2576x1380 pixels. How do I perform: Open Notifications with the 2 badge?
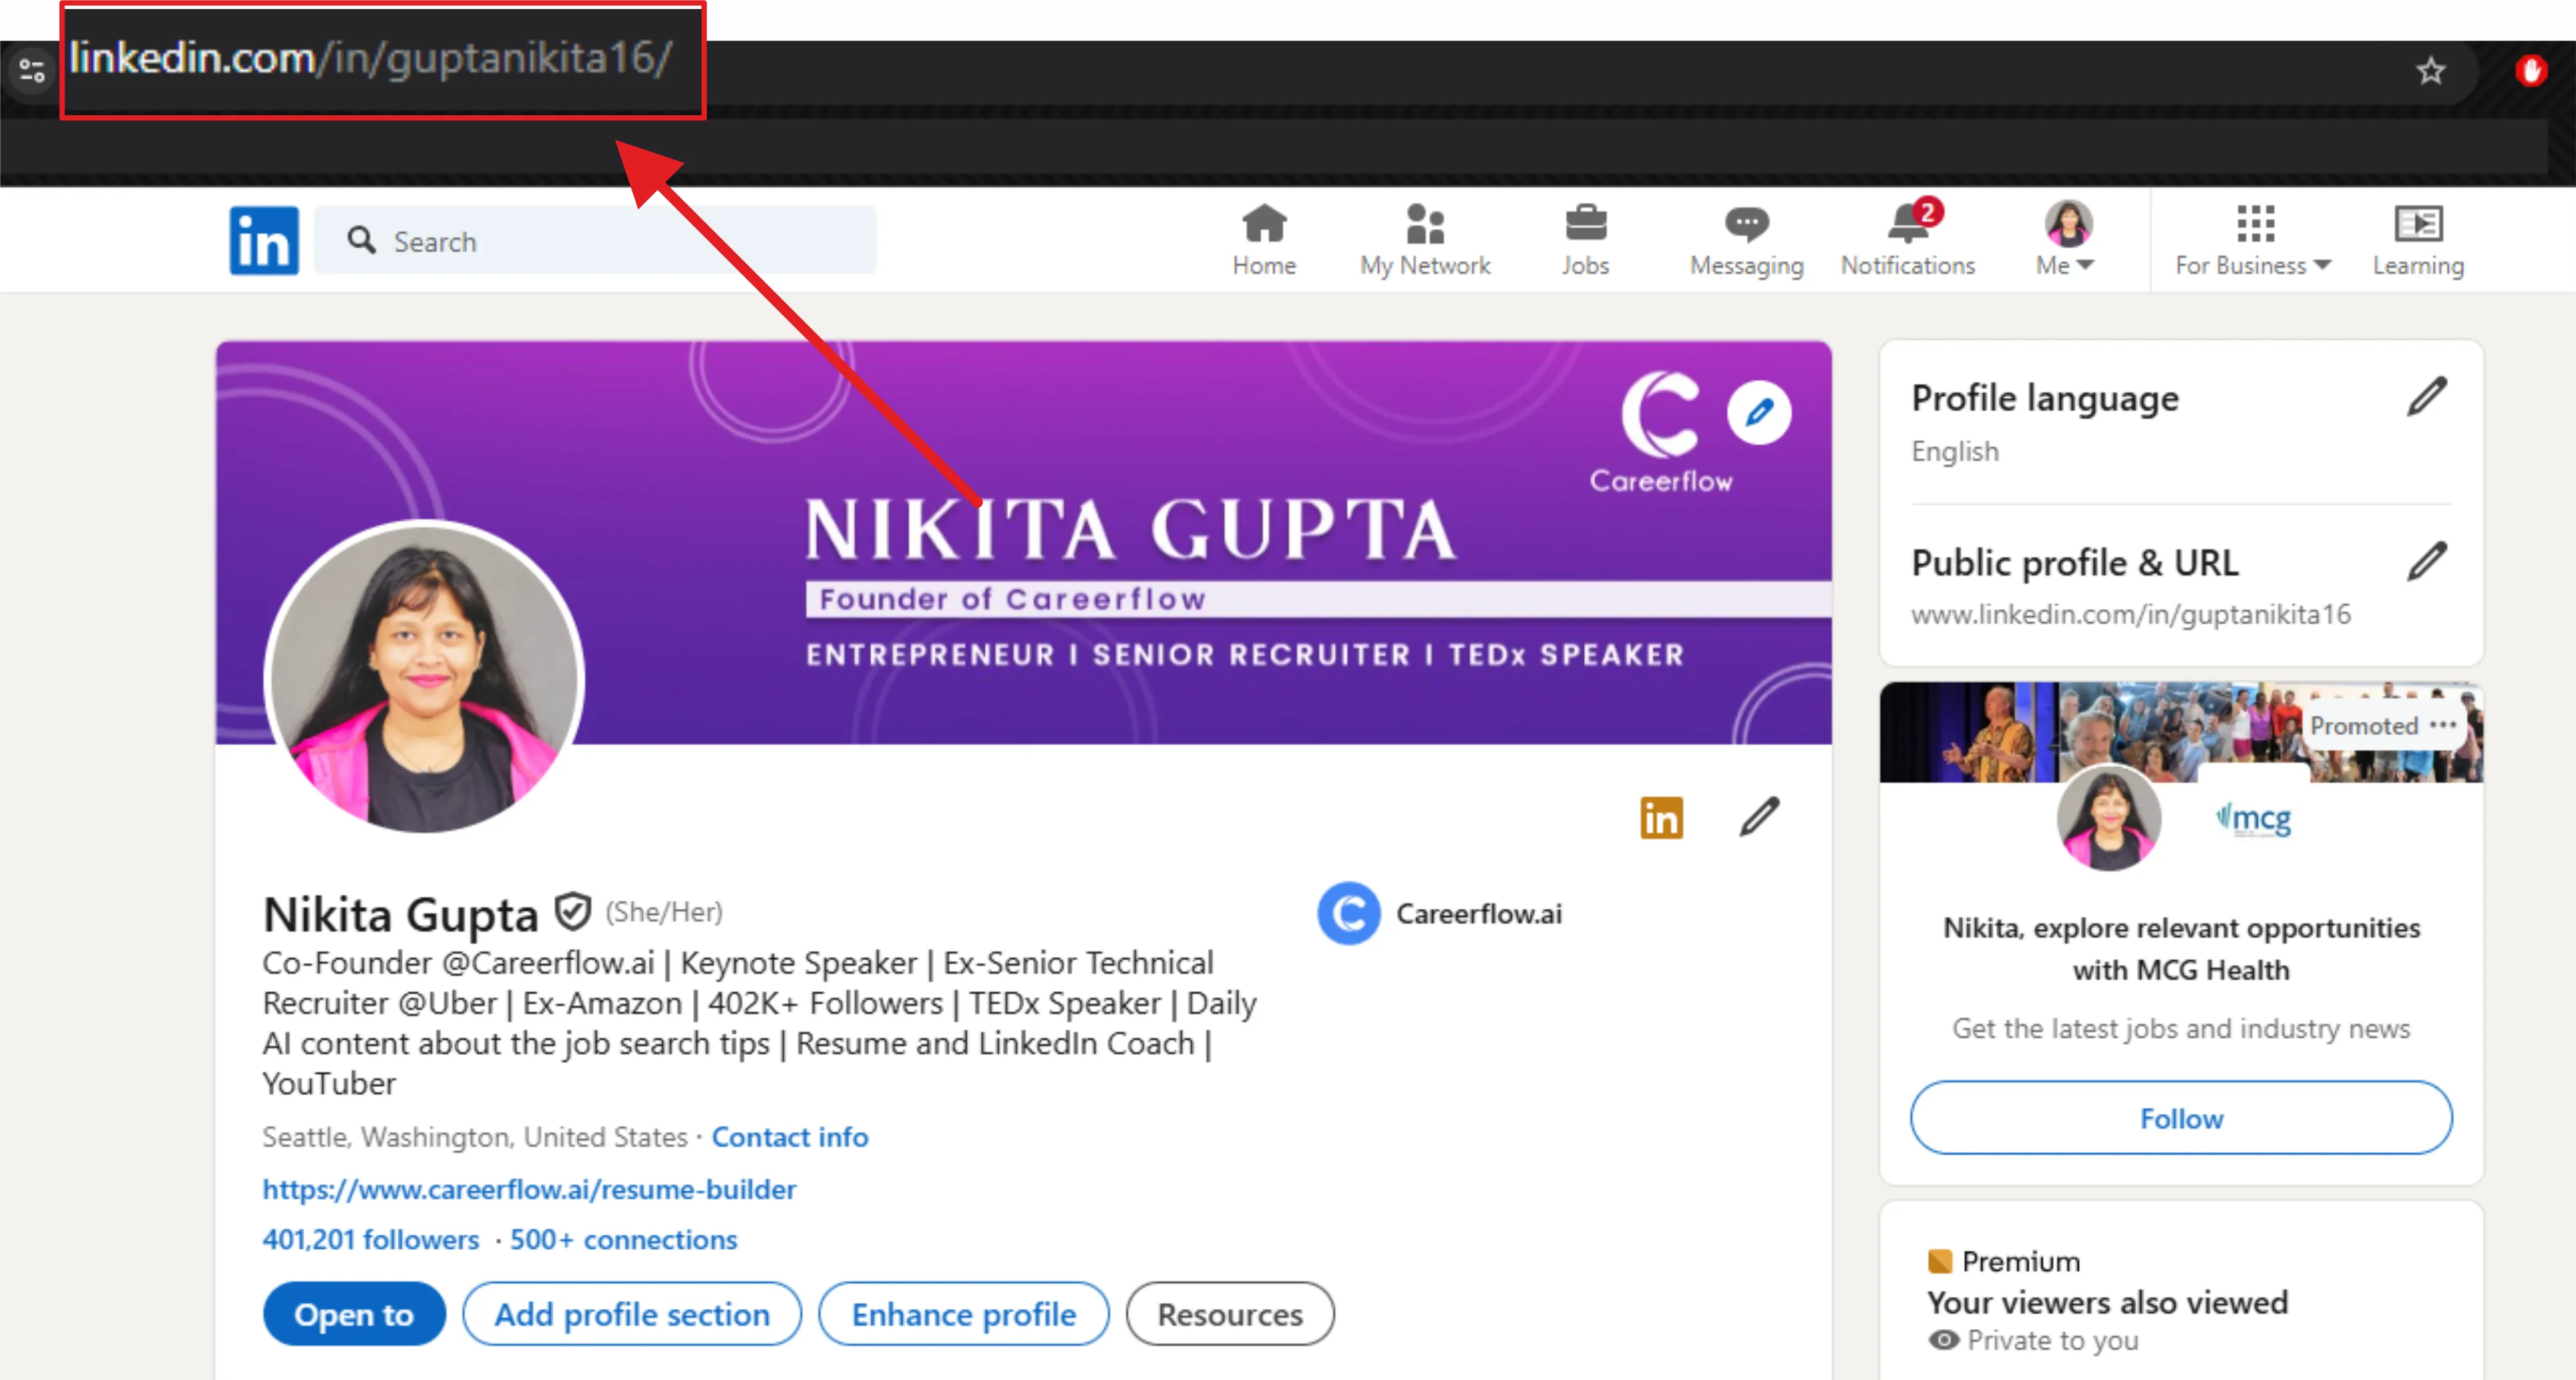point(1907,240)
